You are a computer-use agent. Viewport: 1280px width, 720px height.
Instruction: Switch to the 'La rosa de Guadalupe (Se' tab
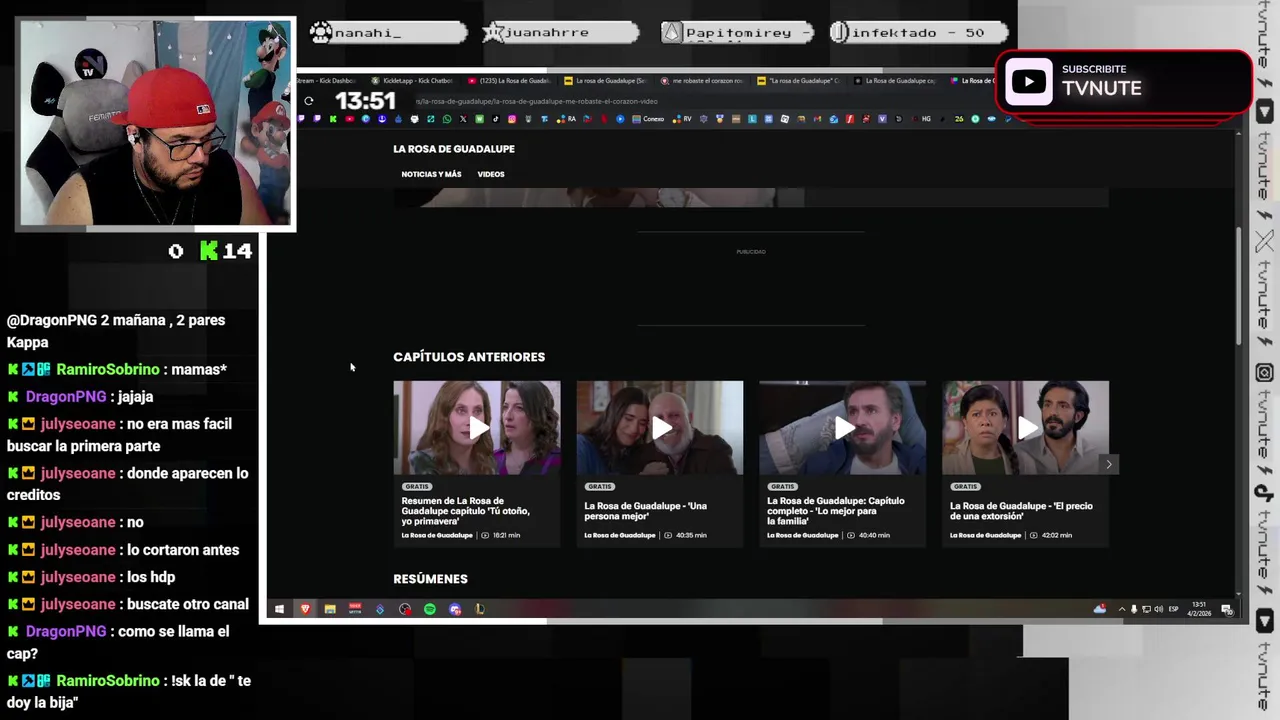point(604,81)
